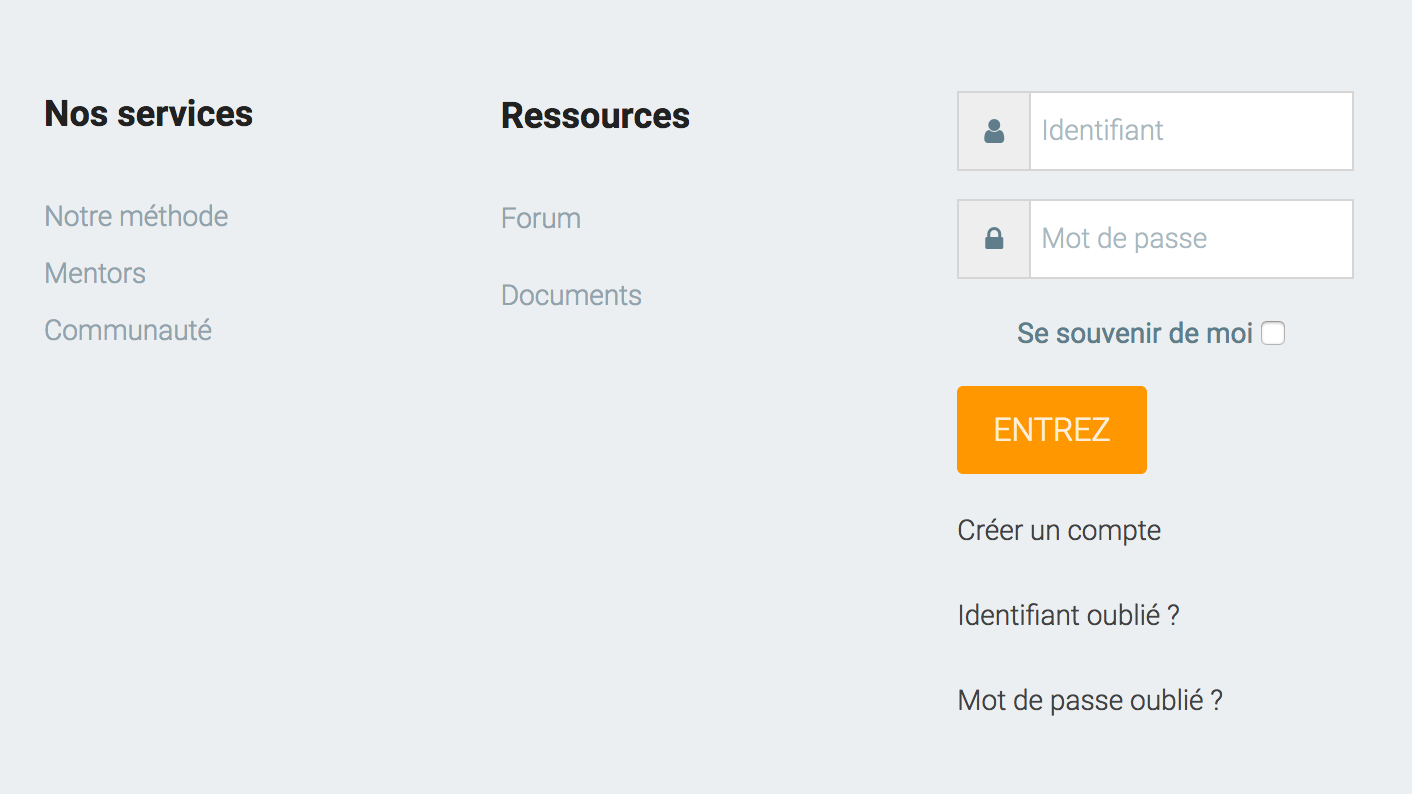Select the username field beside user icon

(1190, 131)
